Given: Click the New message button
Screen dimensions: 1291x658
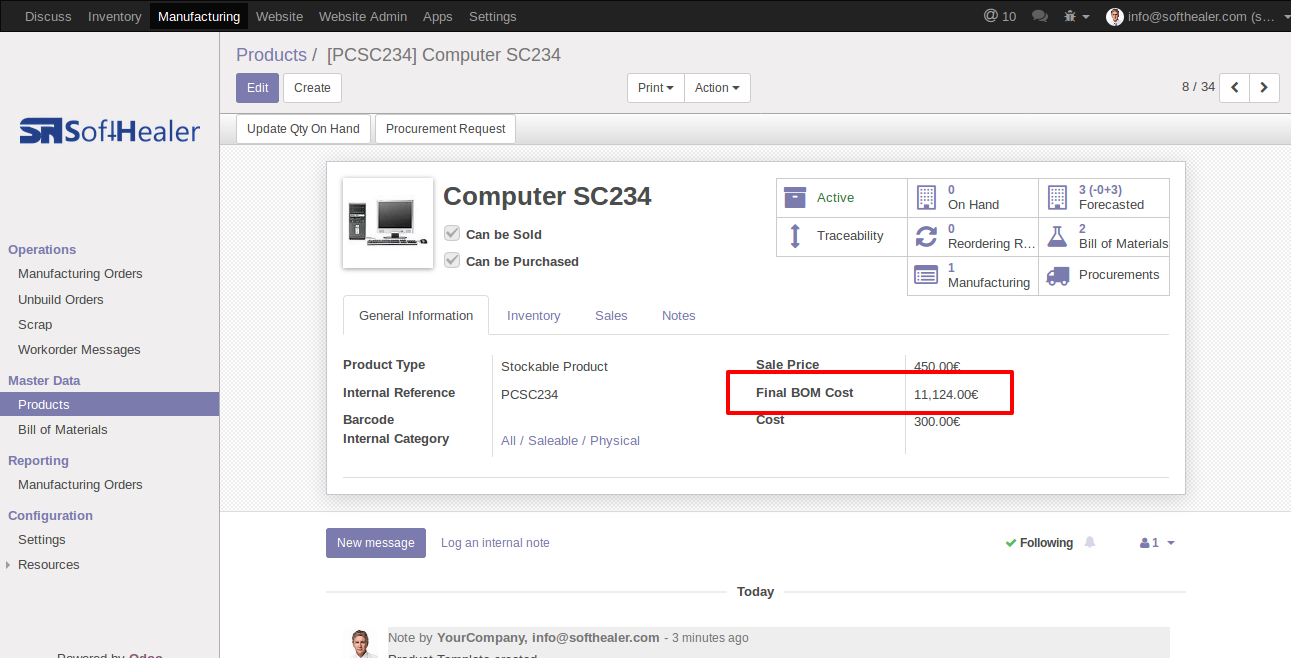Looking at the screenshot, I should 376,543.
